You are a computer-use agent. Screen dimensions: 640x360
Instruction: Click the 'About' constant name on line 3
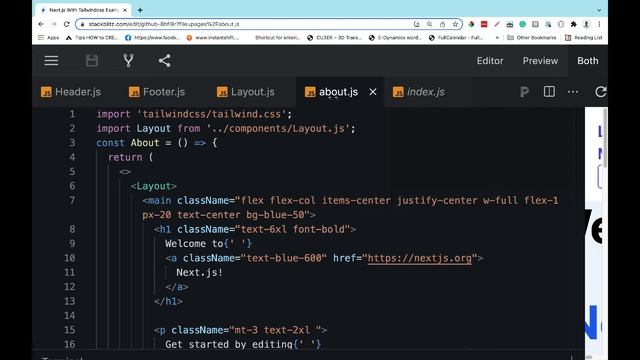click(x=145, y=143)
